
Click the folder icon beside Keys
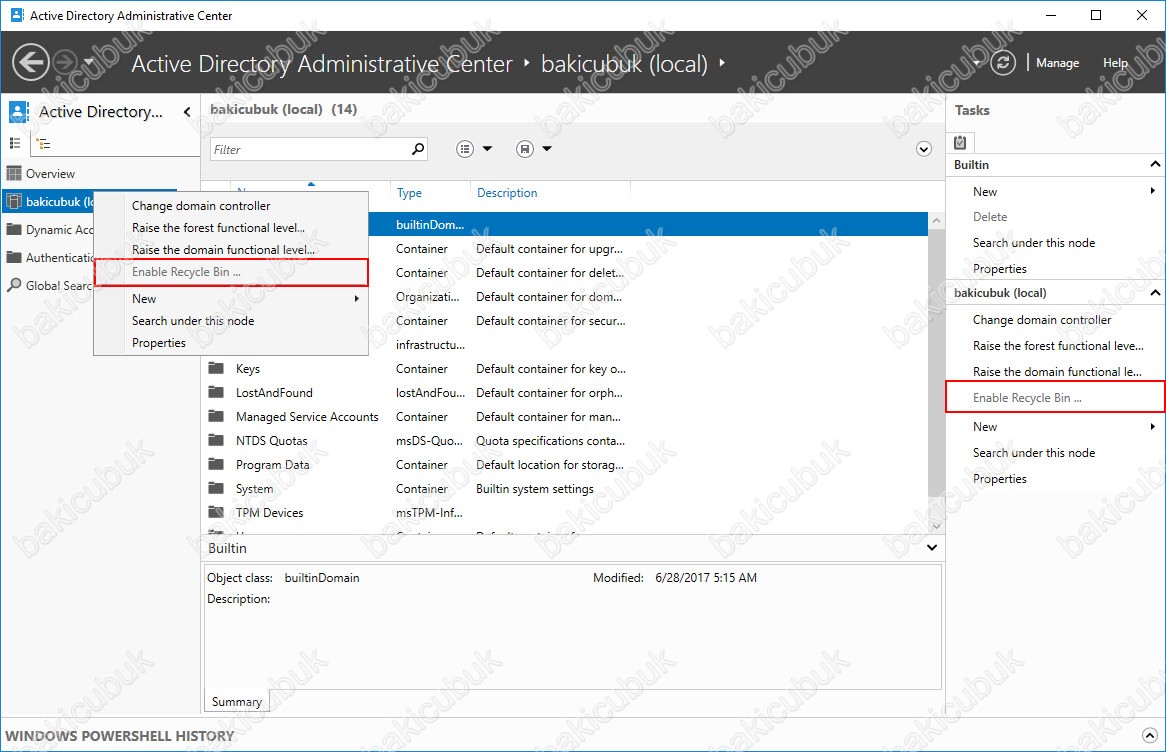point(216,368)
